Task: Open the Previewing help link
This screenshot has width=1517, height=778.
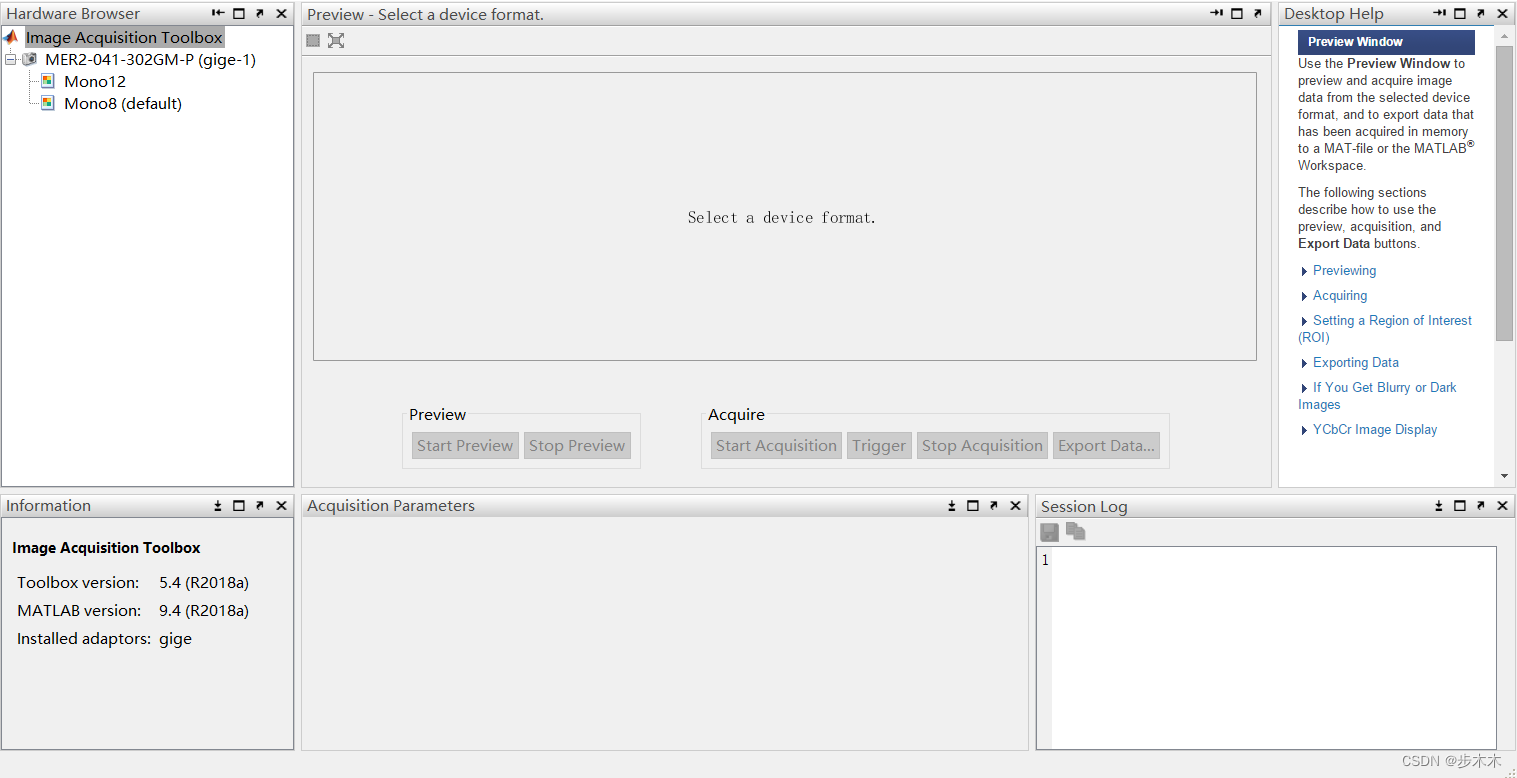Action: 1344,271
